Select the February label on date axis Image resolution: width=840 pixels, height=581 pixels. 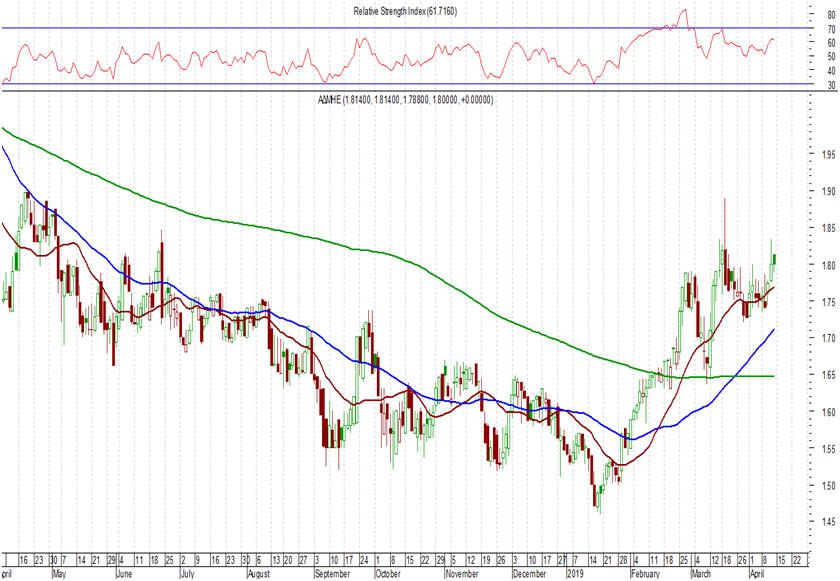646,575
